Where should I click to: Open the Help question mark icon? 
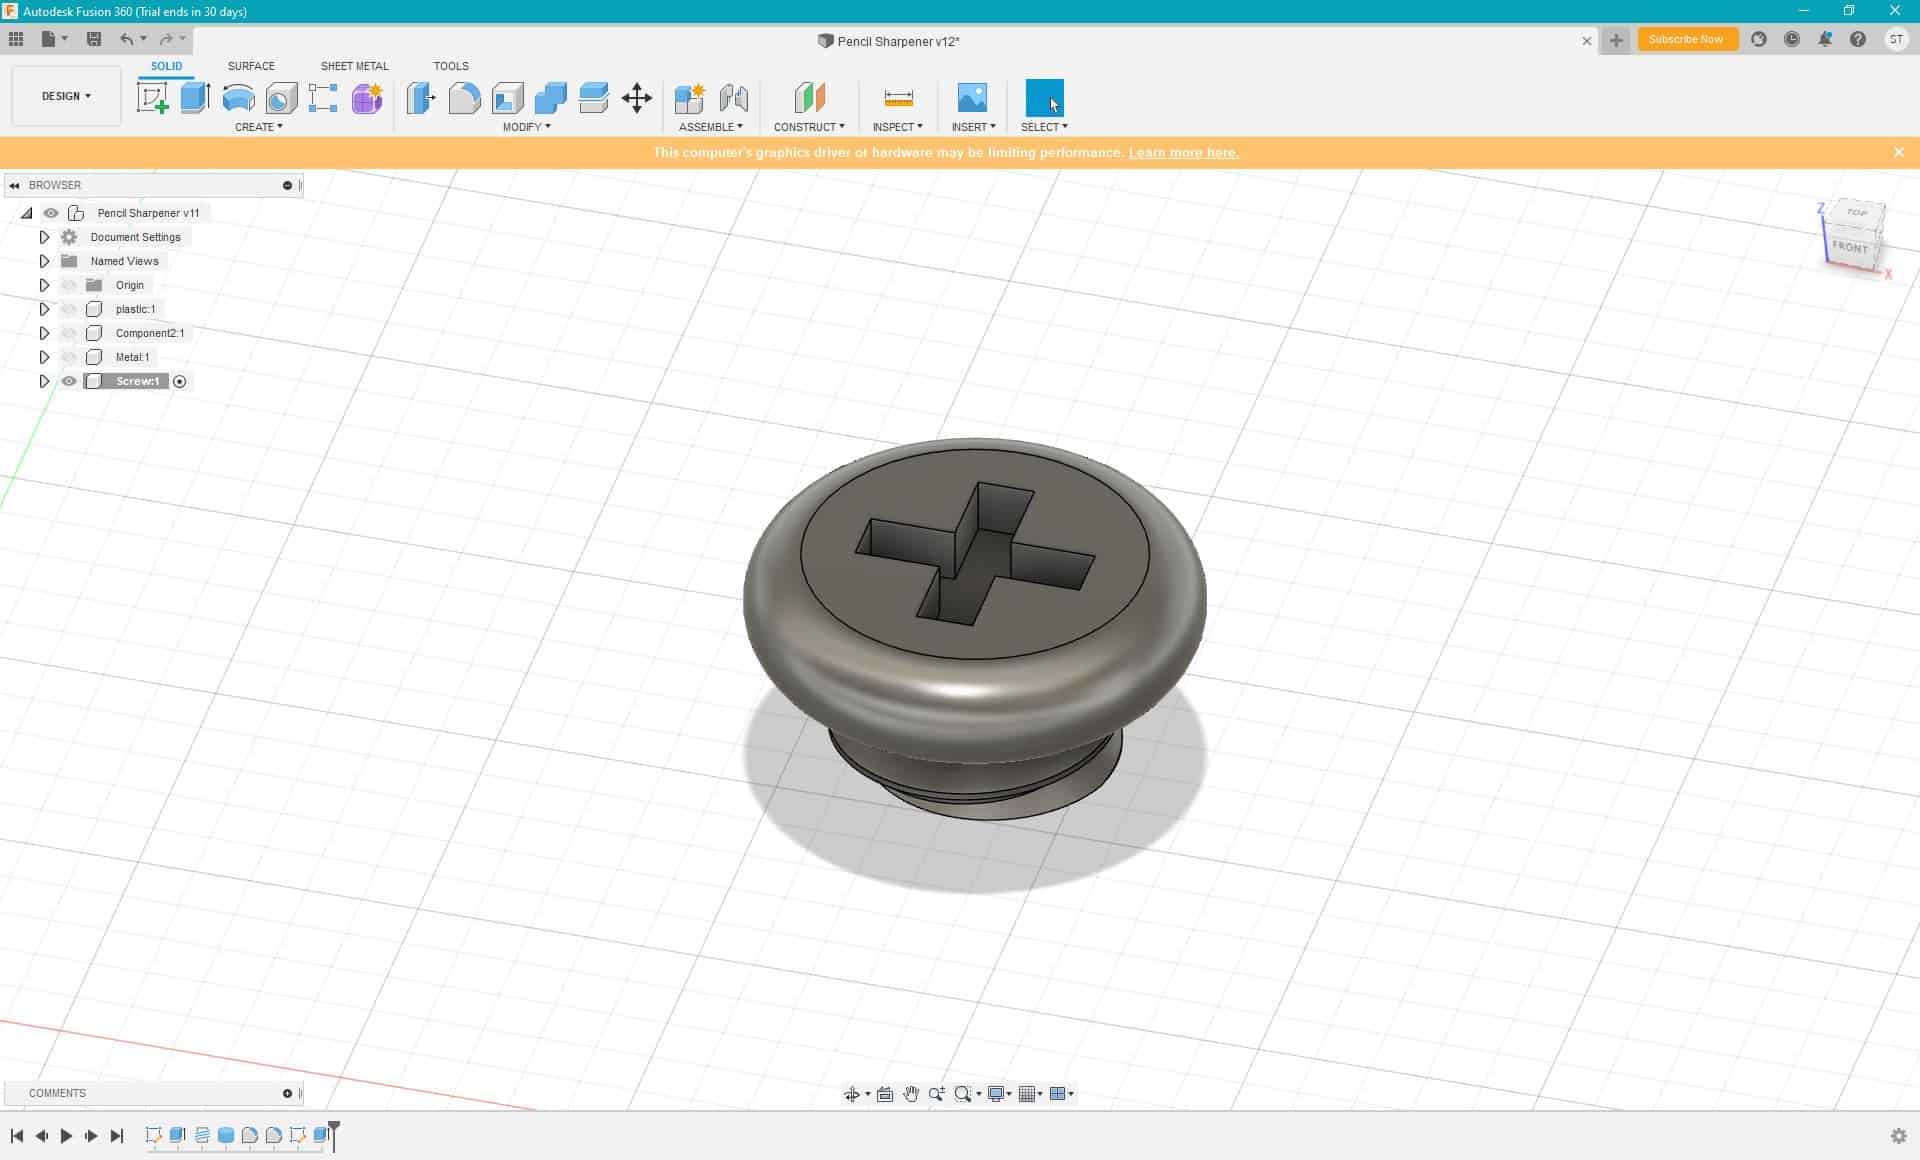pos(1858,39)
